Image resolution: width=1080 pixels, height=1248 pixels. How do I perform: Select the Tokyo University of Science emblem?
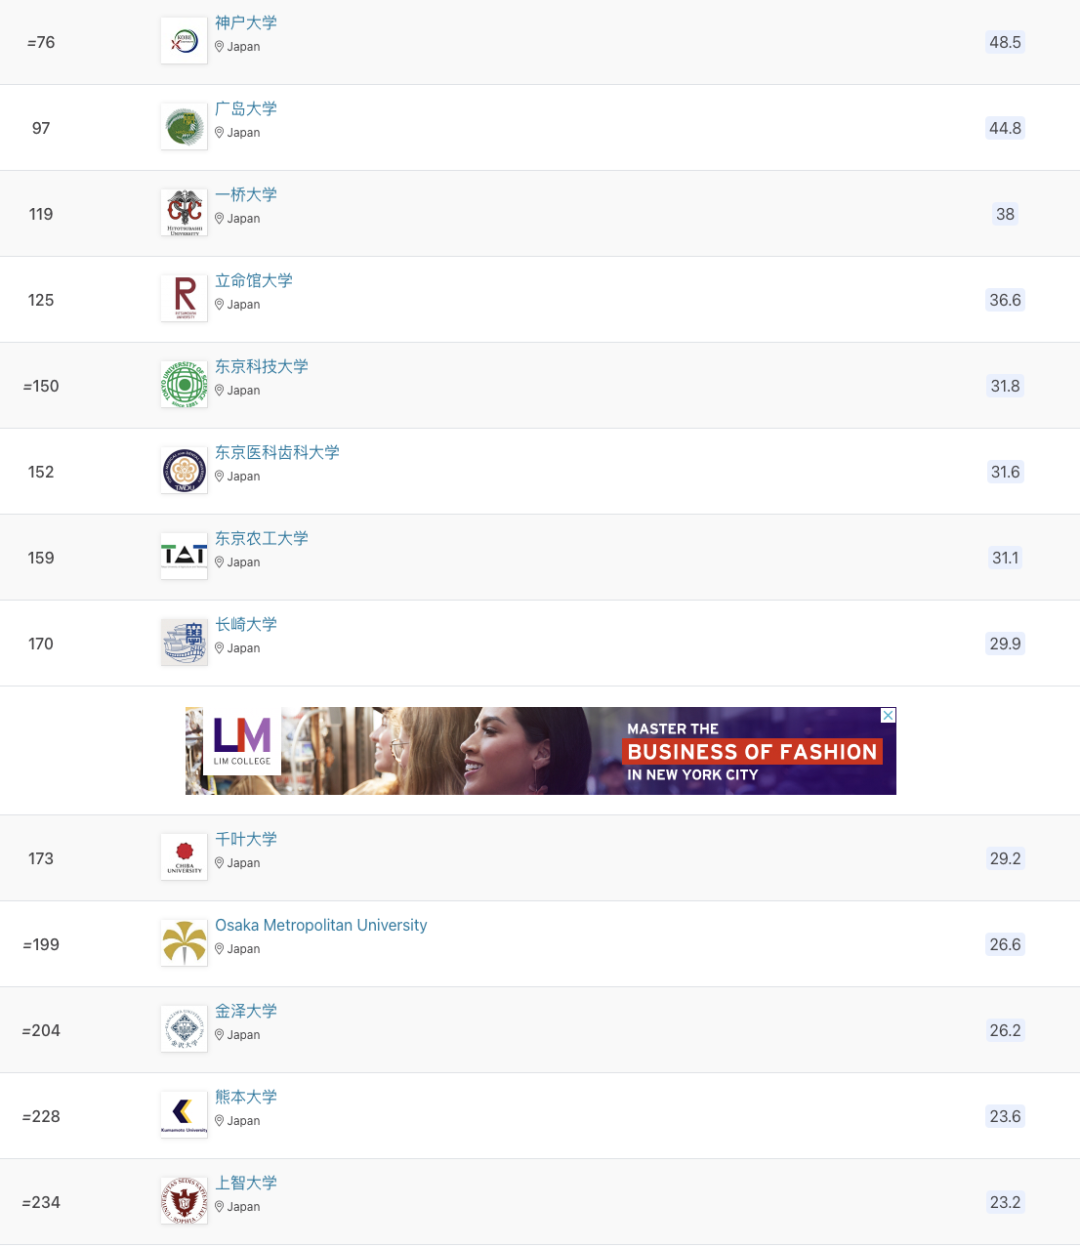pos(184,386)
